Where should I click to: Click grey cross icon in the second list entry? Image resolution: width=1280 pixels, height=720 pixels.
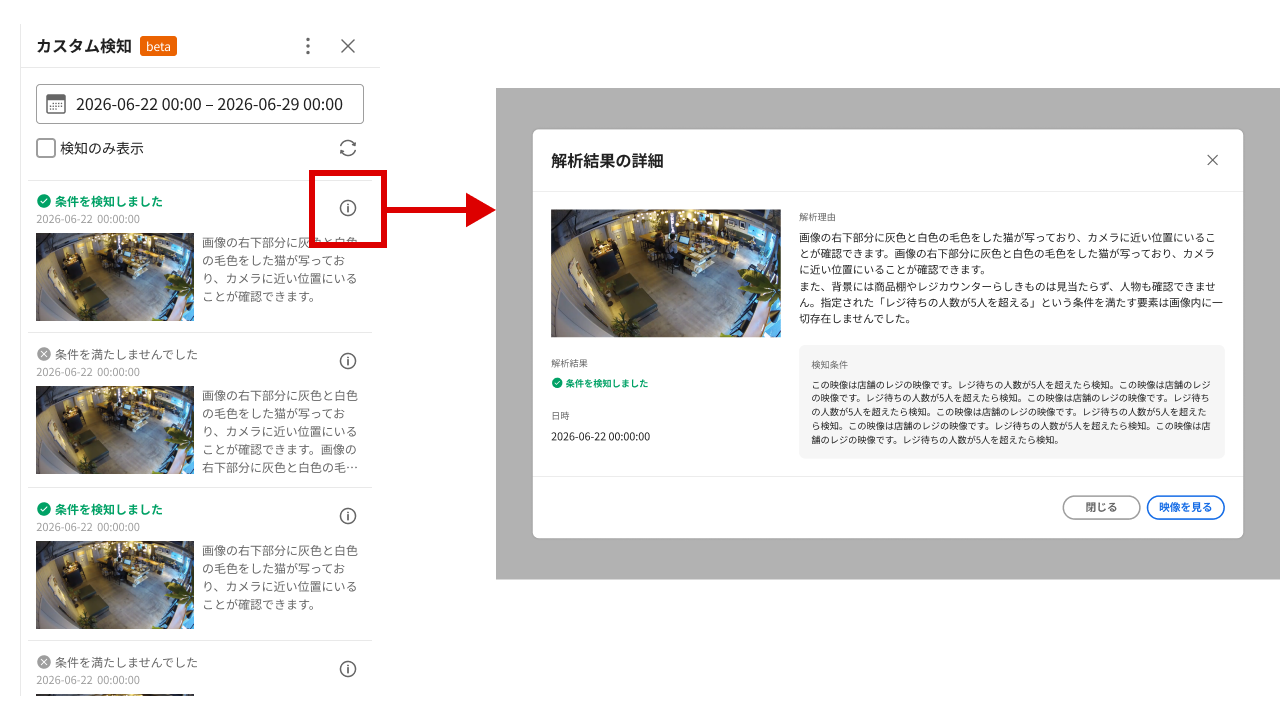[x=44, y=354]
